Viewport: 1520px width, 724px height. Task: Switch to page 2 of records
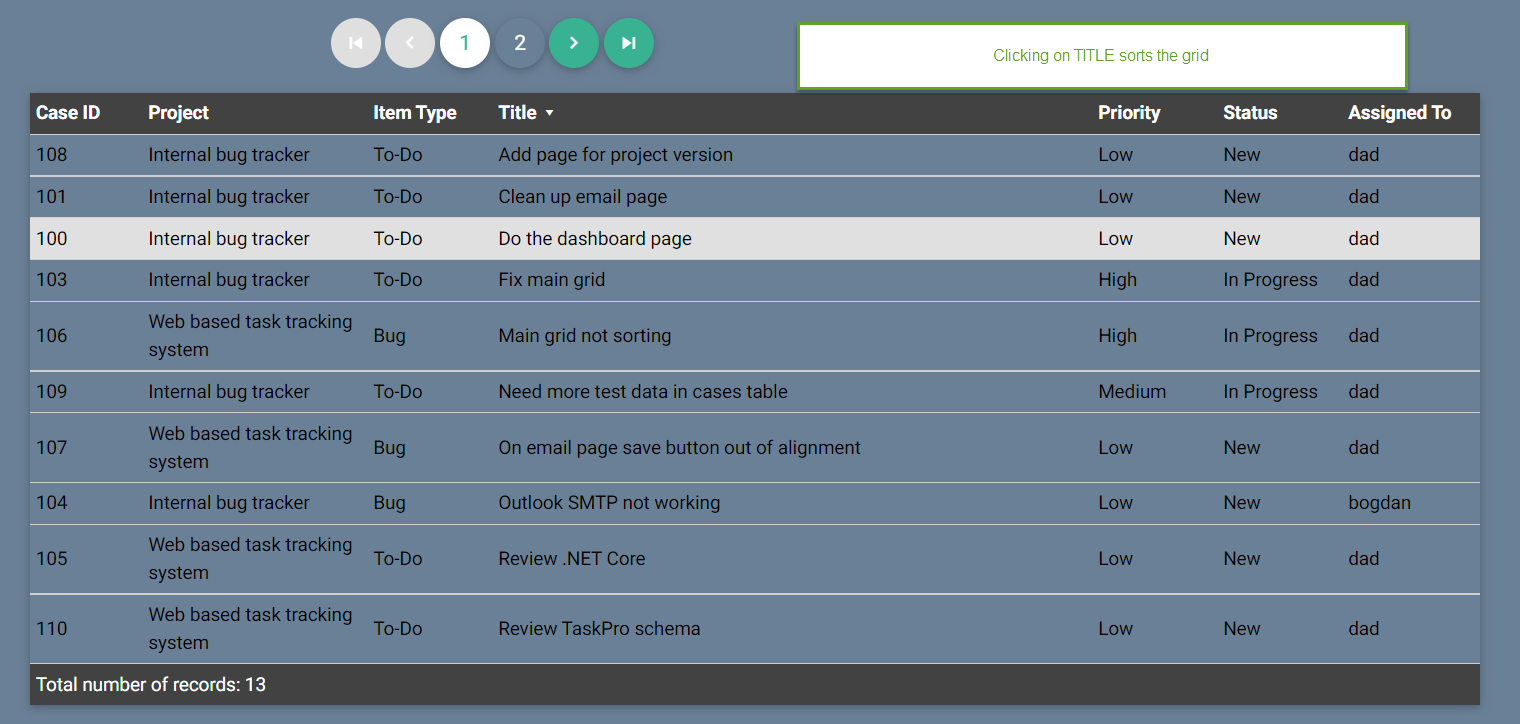click(520, 43)
